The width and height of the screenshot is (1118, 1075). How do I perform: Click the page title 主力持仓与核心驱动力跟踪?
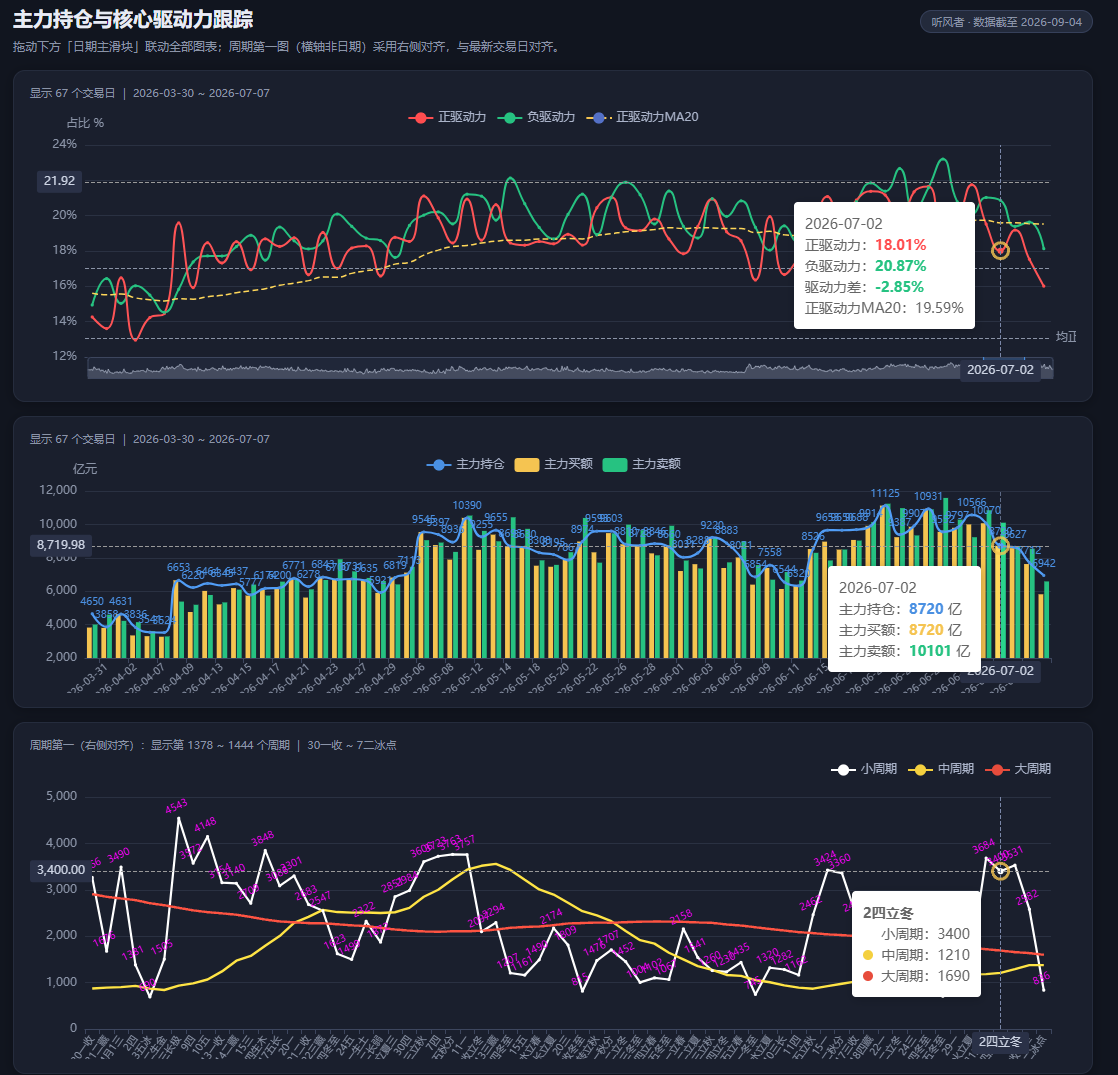click(133, 19)
